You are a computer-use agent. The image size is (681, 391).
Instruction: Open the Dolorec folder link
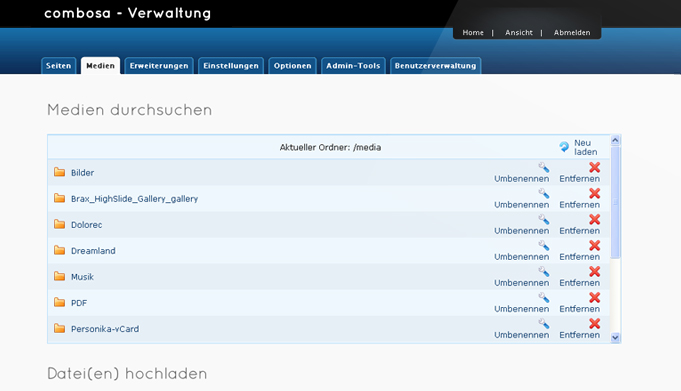click(x=86, y=225)
